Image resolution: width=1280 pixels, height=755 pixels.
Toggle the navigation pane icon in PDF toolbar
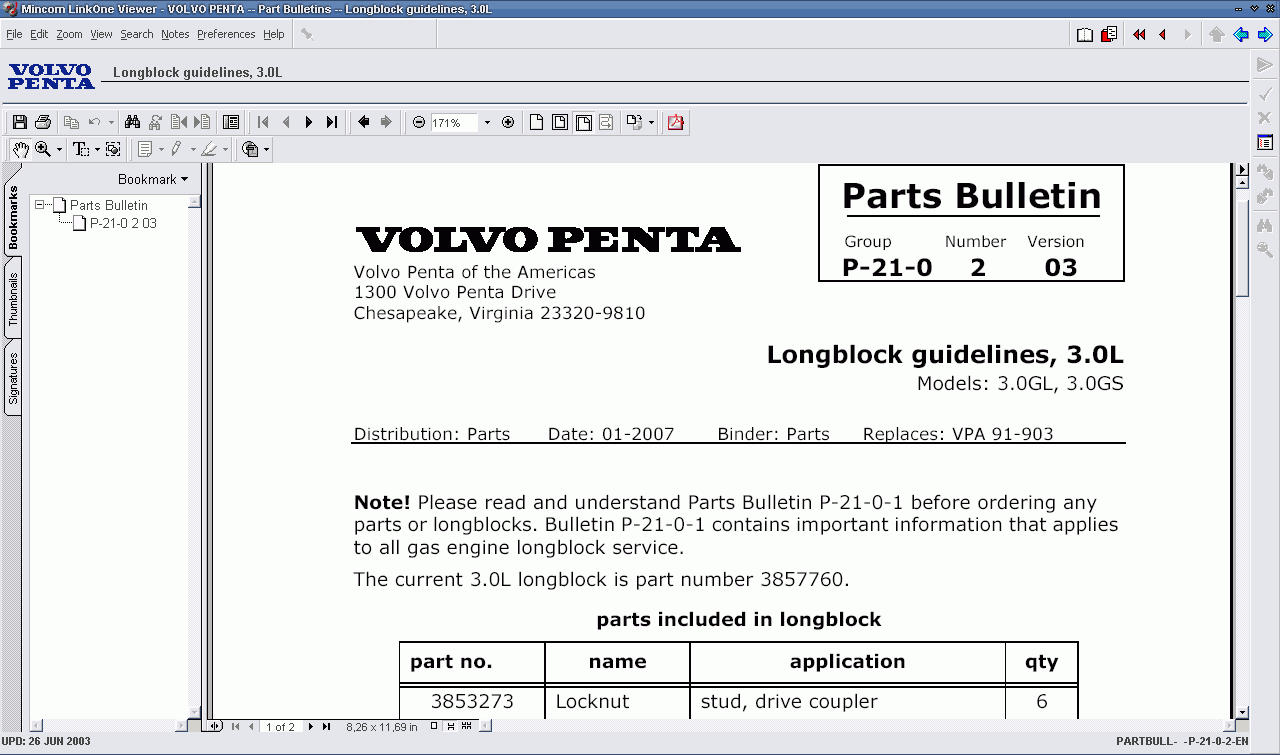tap(231, 122)
